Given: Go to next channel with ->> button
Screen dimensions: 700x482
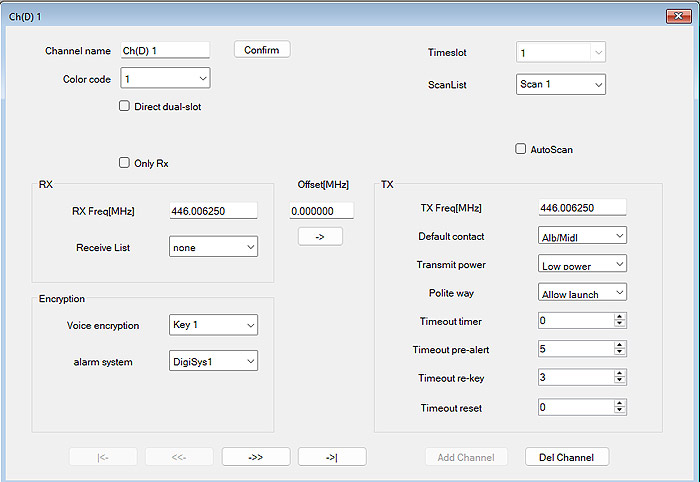Looking at the screenshot, I should click(x=256, y=457).
